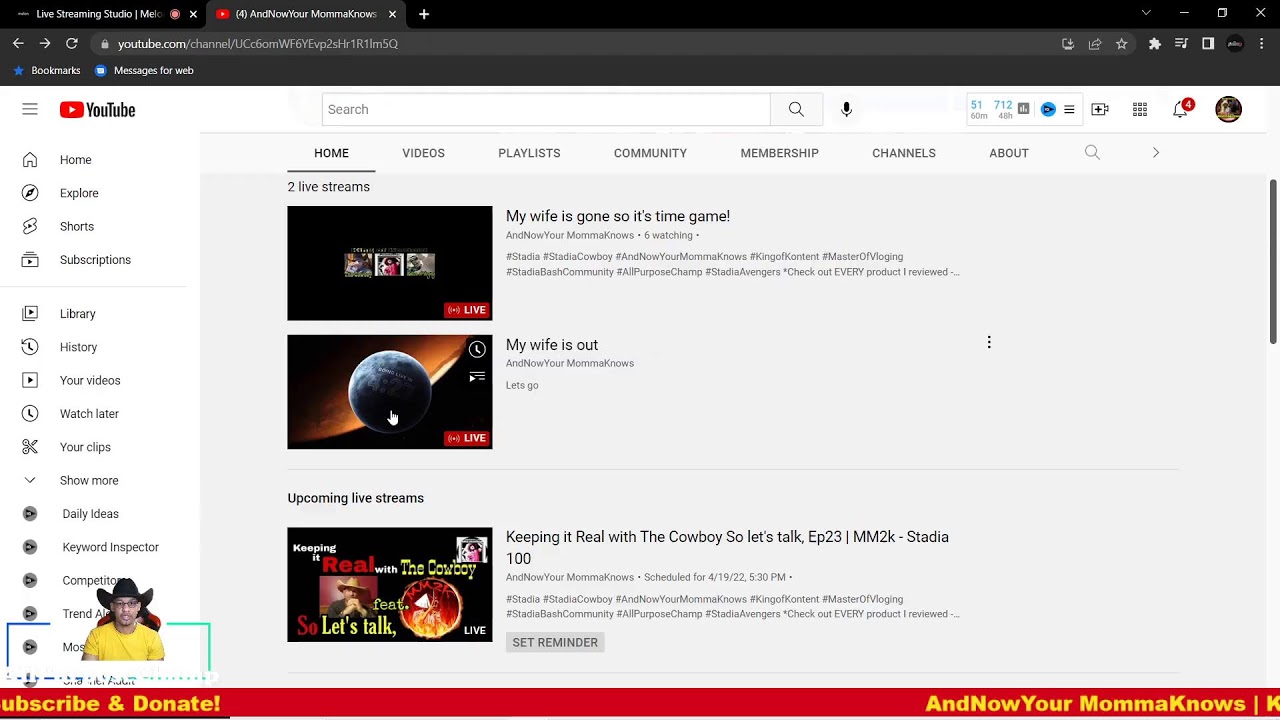Click the YouTube search input field
Viewport: 1280px width, 720px height.
[x=546, y=109]
